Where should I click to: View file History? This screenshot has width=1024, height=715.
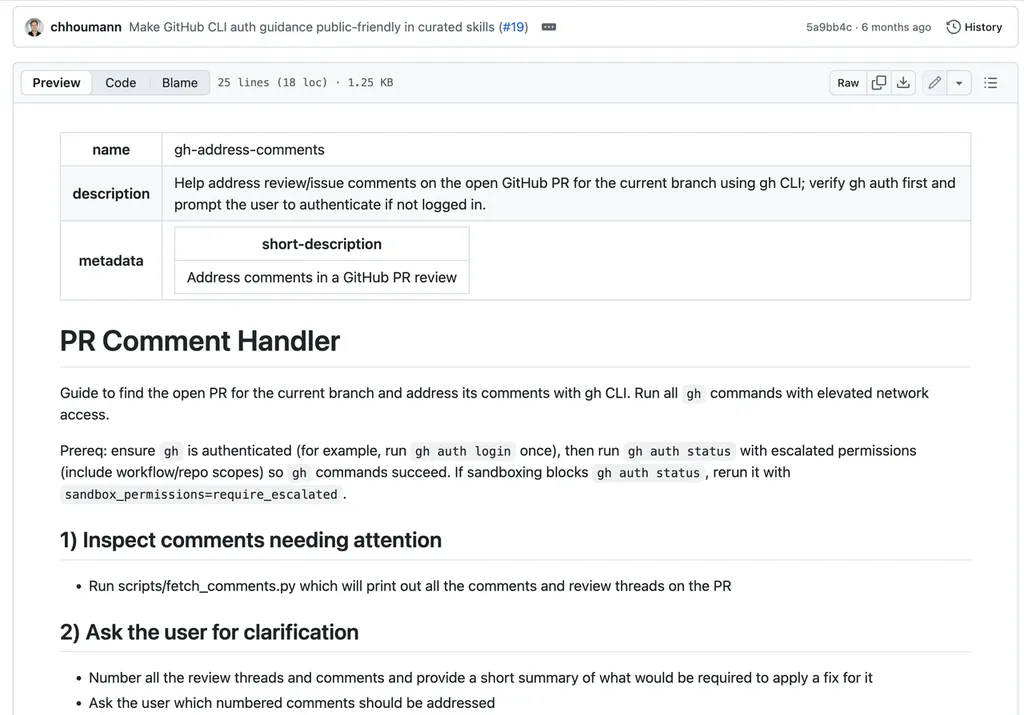click(974, 27)
